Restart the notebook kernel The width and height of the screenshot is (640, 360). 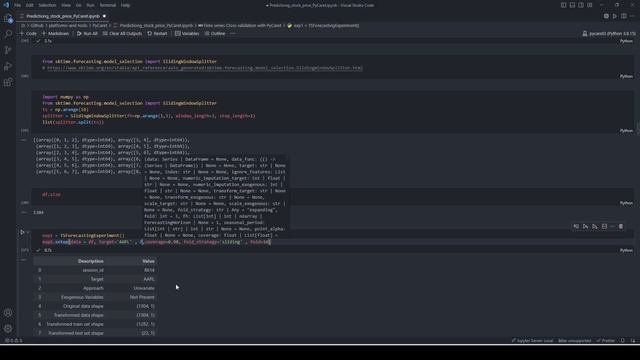pos(157,33)
